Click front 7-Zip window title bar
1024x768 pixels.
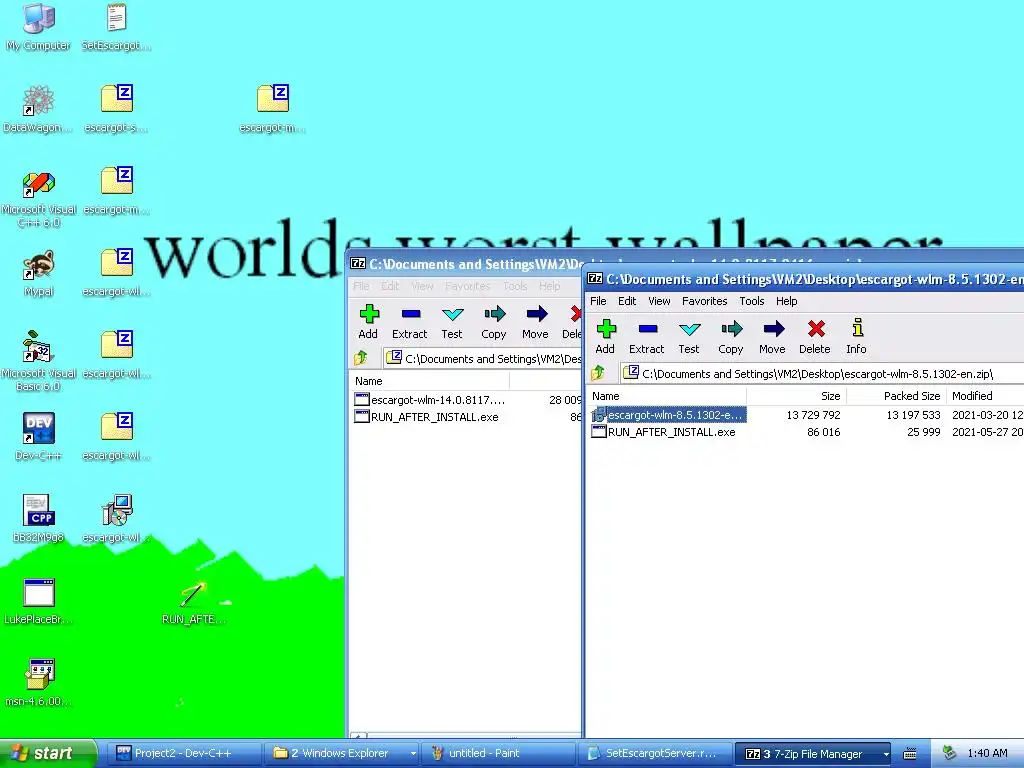coord(805,279)
